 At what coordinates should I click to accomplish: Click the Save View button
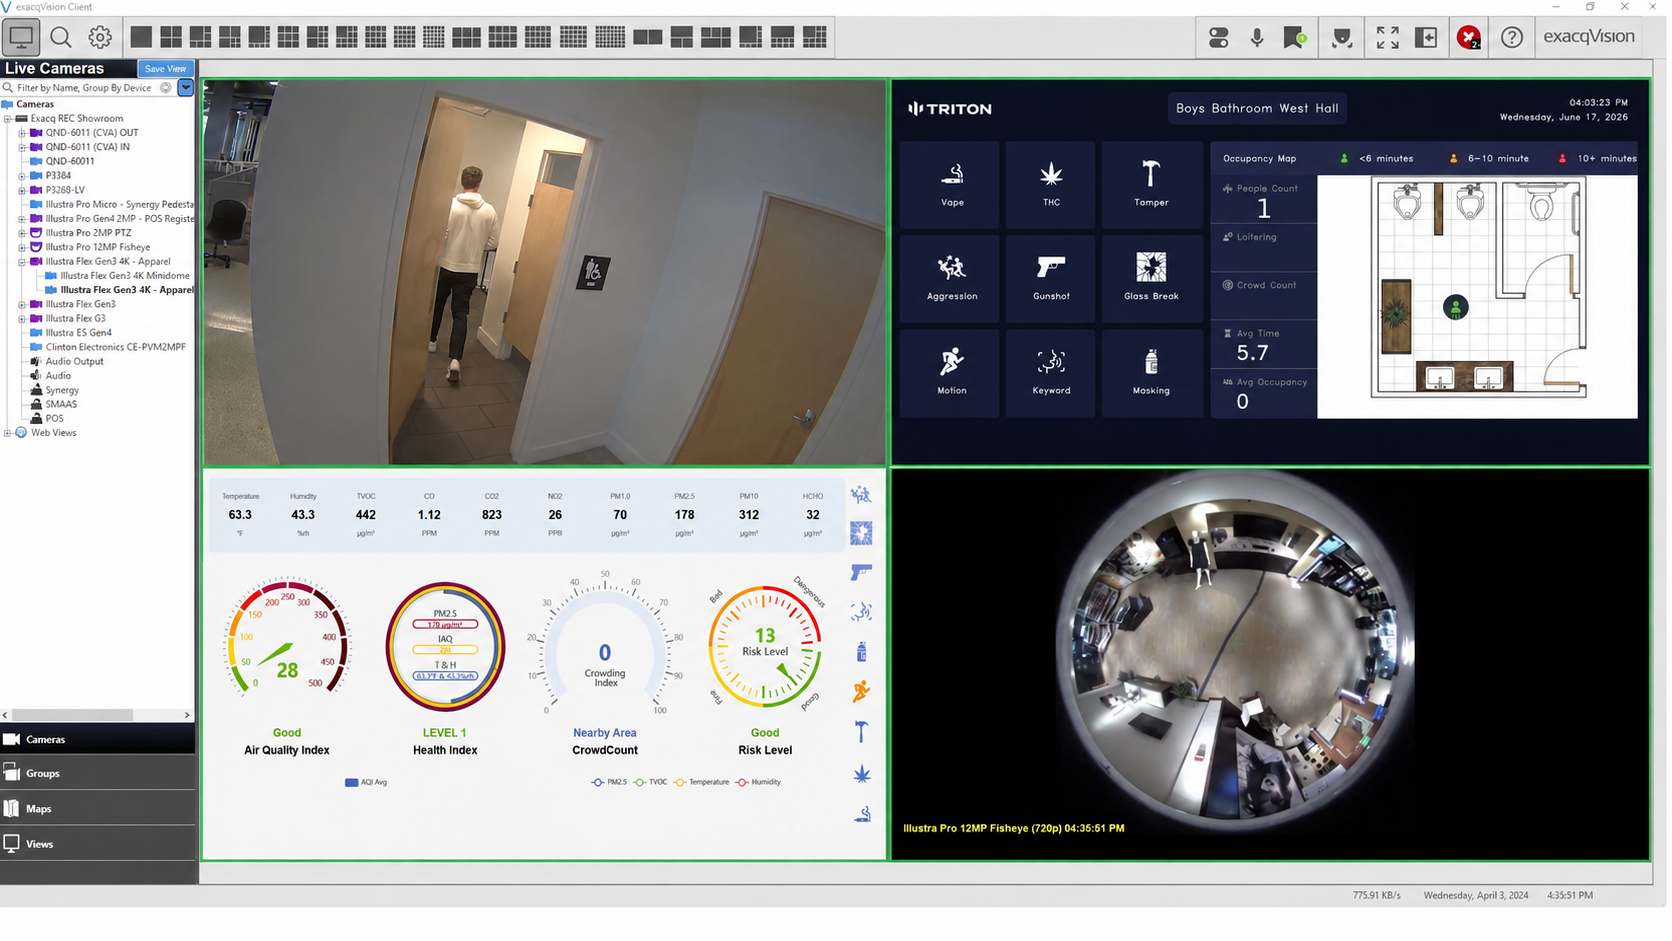(x=165, y=69)
